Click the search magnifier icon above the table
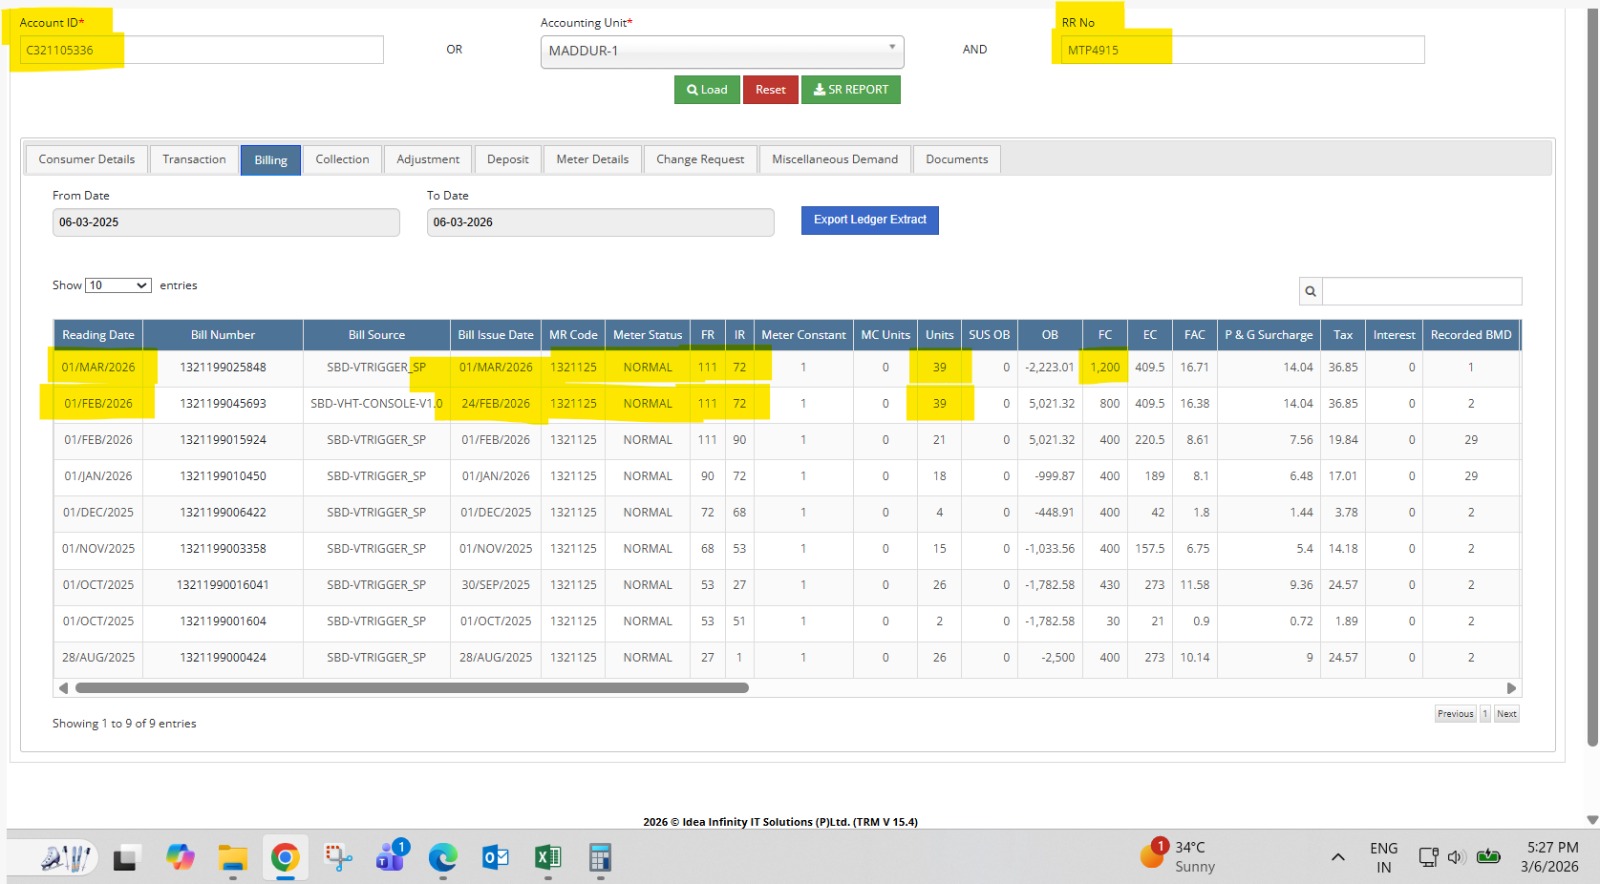This screenshot has width=1600, height=884. pyautogui.click(x=1310, y=291)
